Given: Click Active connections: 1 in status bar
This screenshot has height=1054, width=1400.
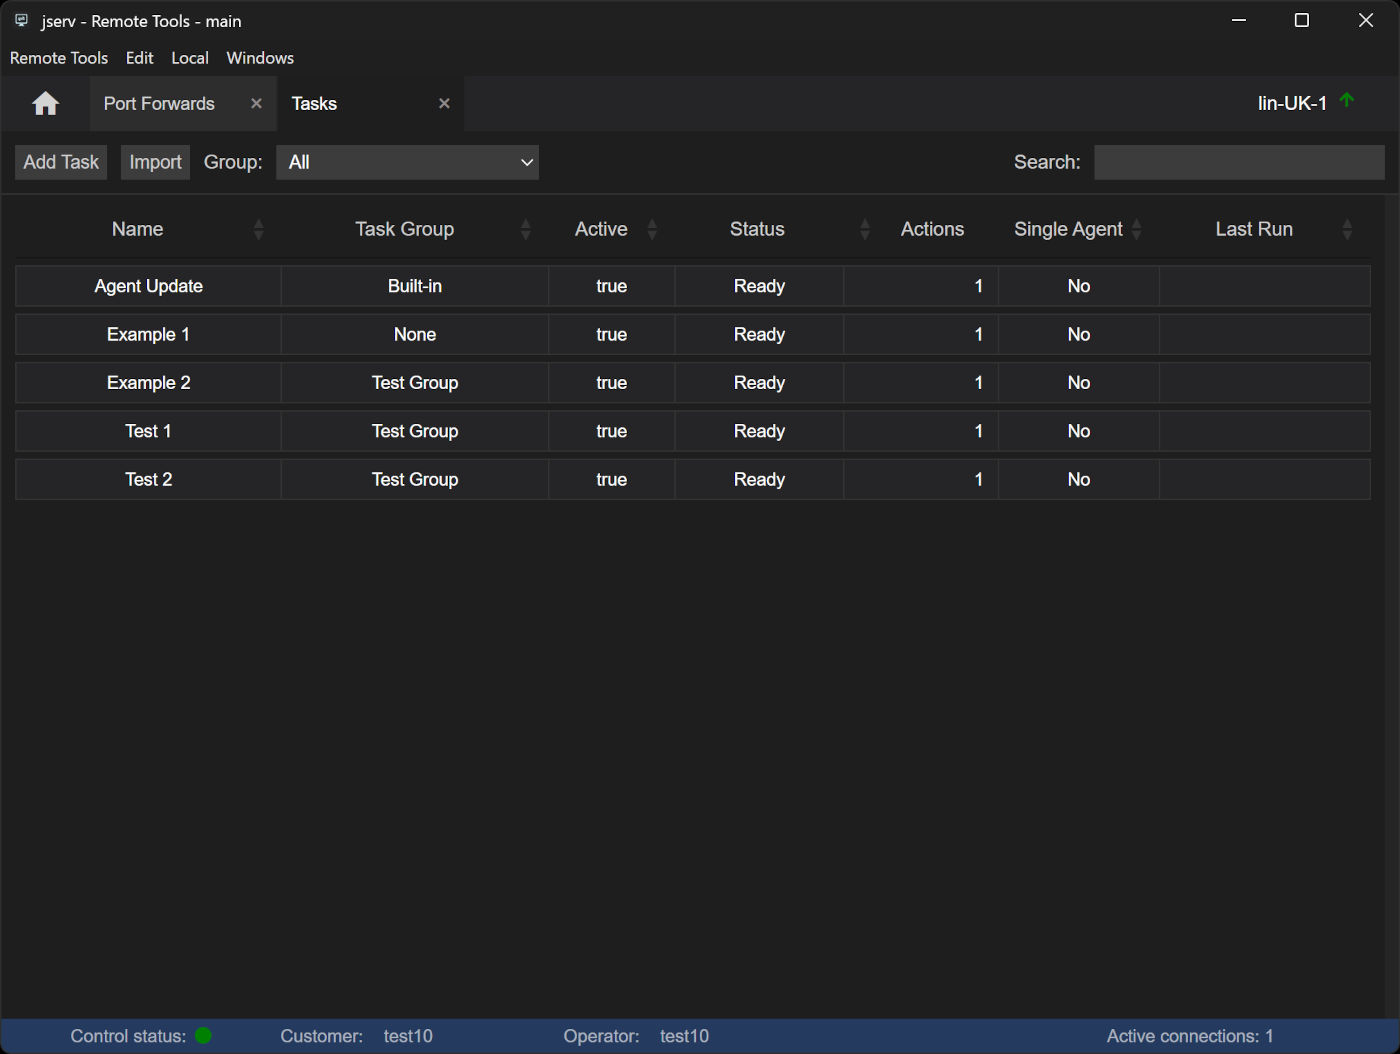Looking at the screenshot, I should point(1190,1036).
